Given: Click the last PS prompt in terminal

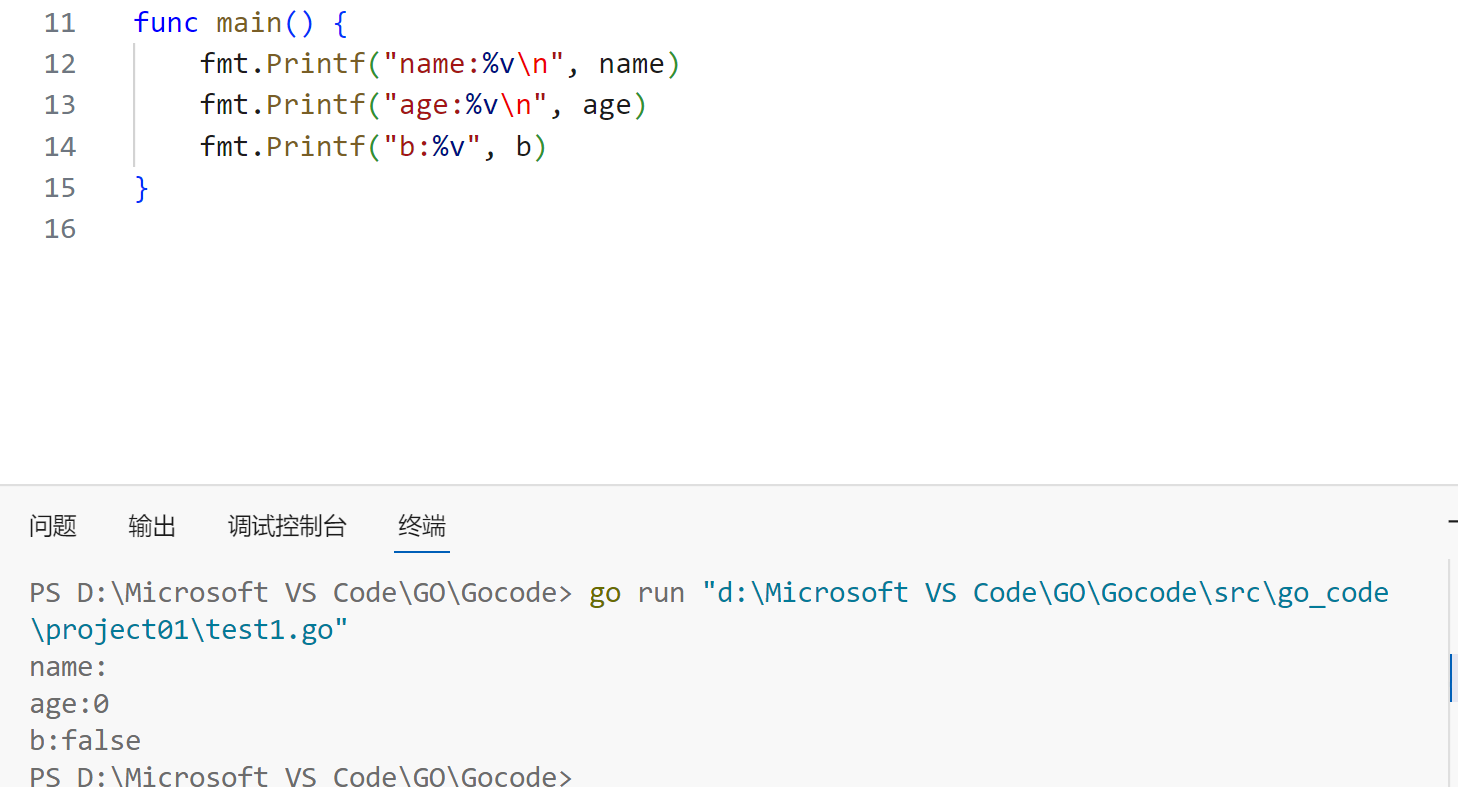Looking at the screenshot, I should tap(300, 776).
